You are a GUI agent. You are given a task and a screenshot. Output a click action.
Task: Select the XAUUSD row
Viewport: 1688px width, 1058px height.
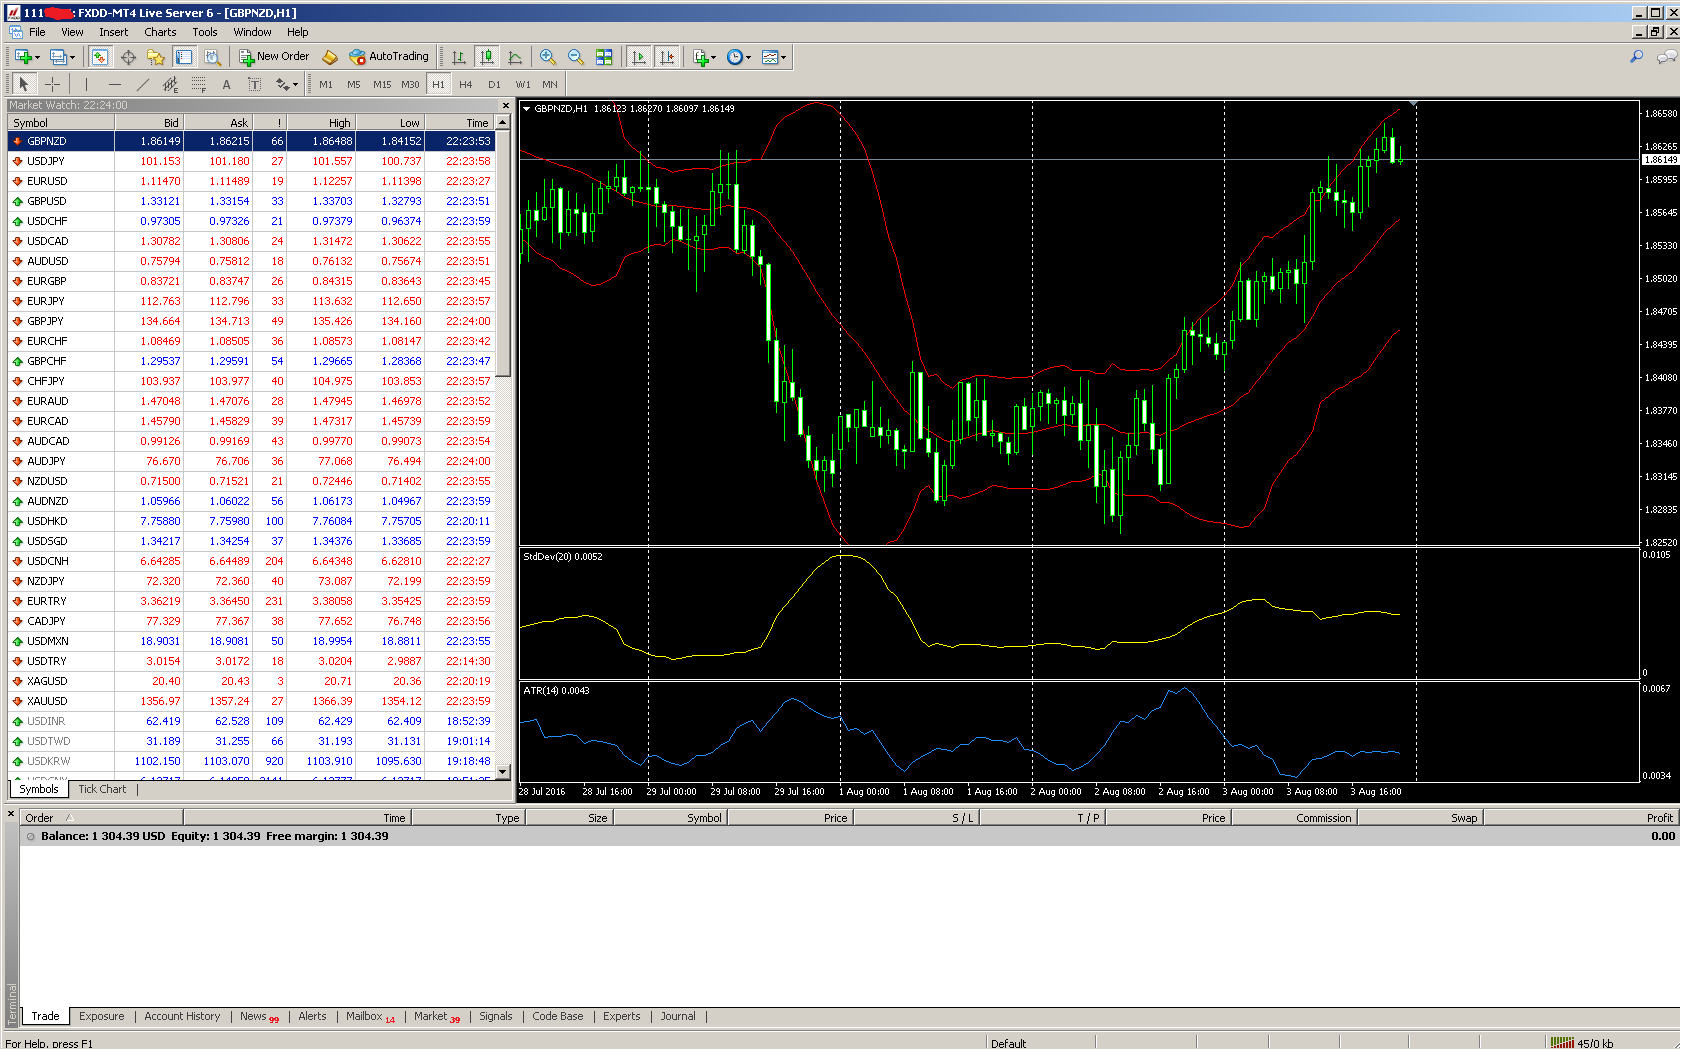tap(251, 701)
